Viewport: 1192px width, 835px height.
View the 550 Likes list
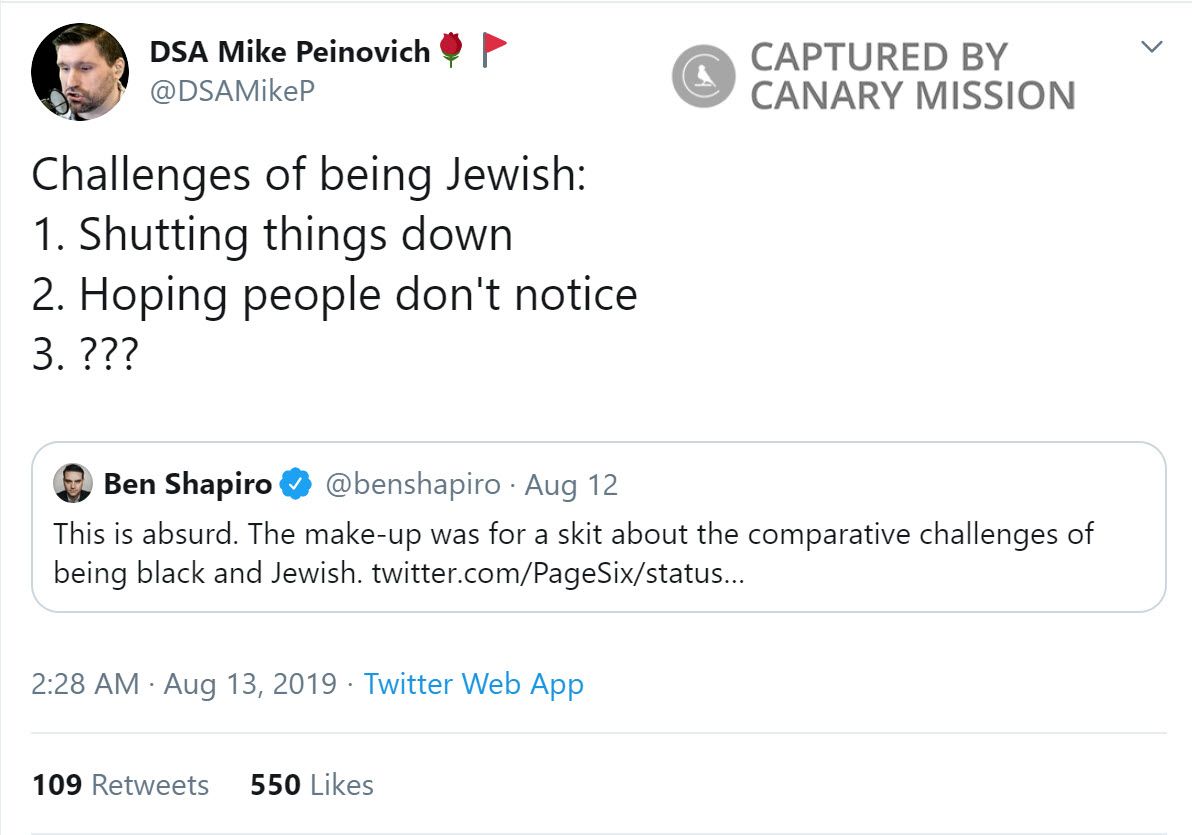pyautogui.click(x=312, y=785)
